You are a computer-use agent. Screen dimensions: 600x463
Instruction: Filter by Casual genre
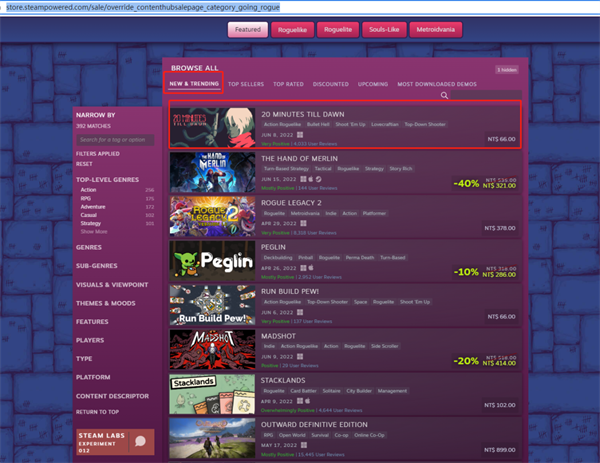(x=88, y=215)
